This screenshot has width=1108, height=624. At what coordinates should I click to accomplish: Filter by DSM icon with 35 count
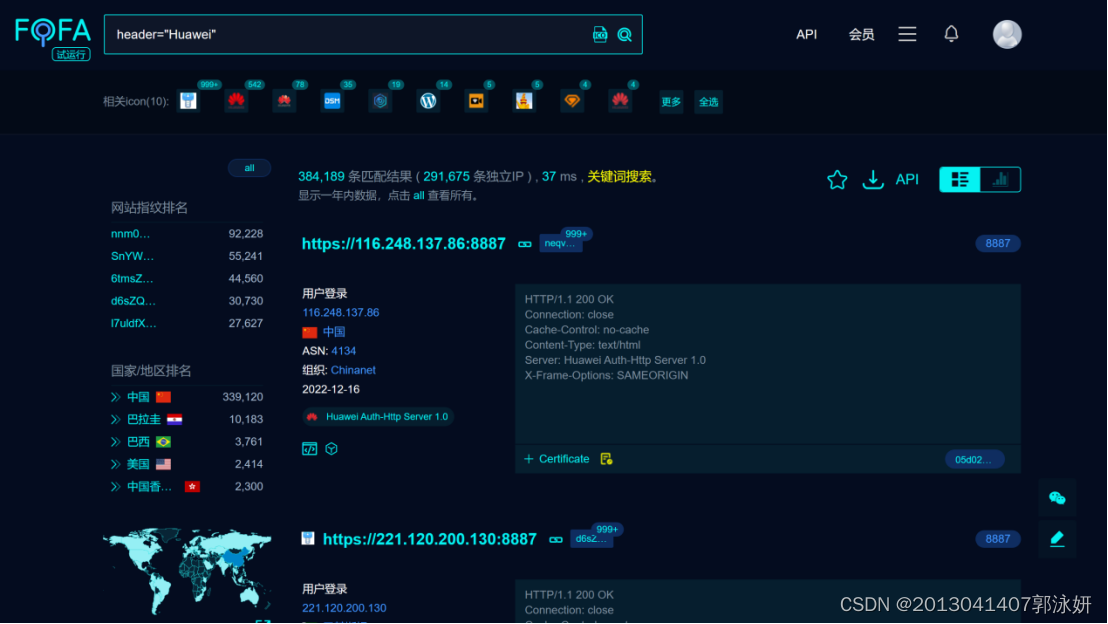point(332,101)
